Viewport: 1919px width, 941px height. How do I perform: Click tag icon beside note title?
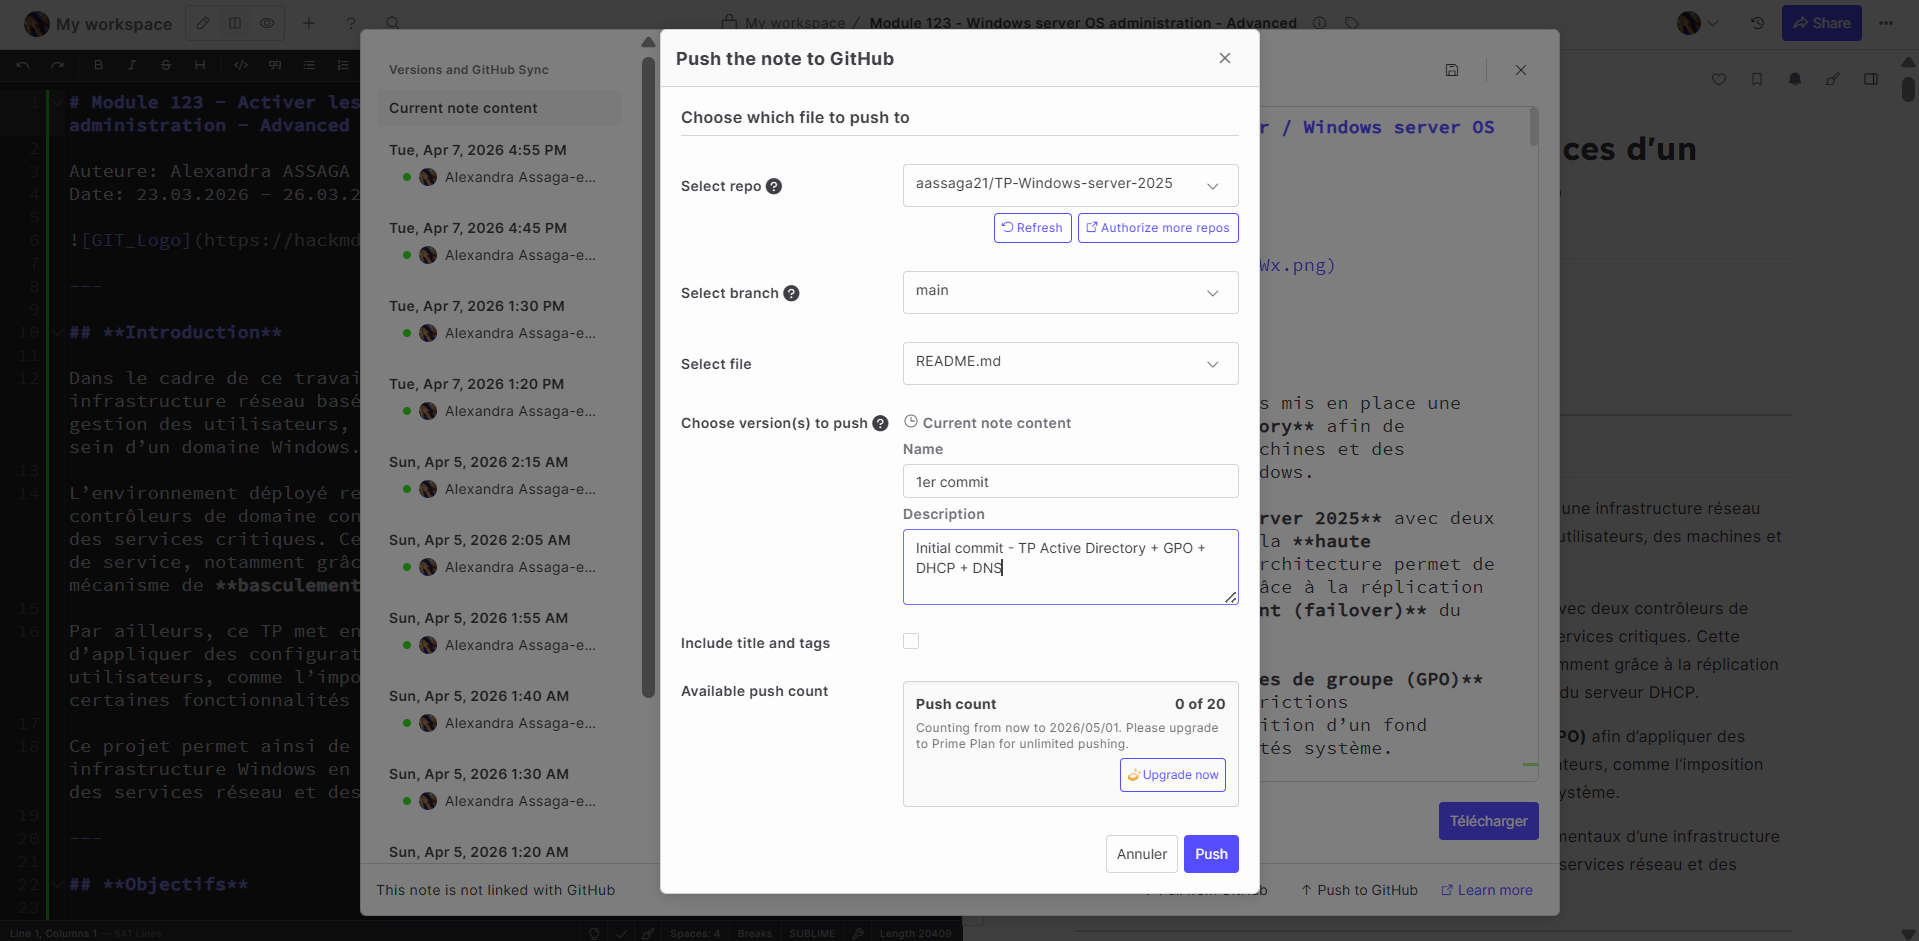(1352, 23)
